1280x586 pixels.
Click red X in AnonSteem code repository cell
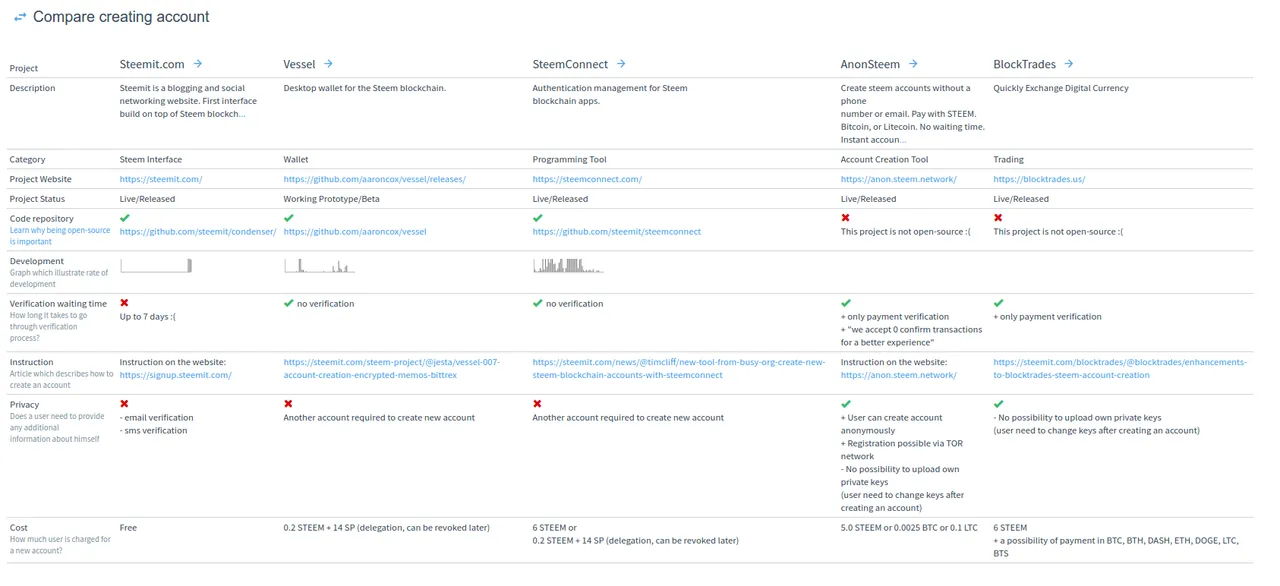pyautogui.click(x=846, y=217)
